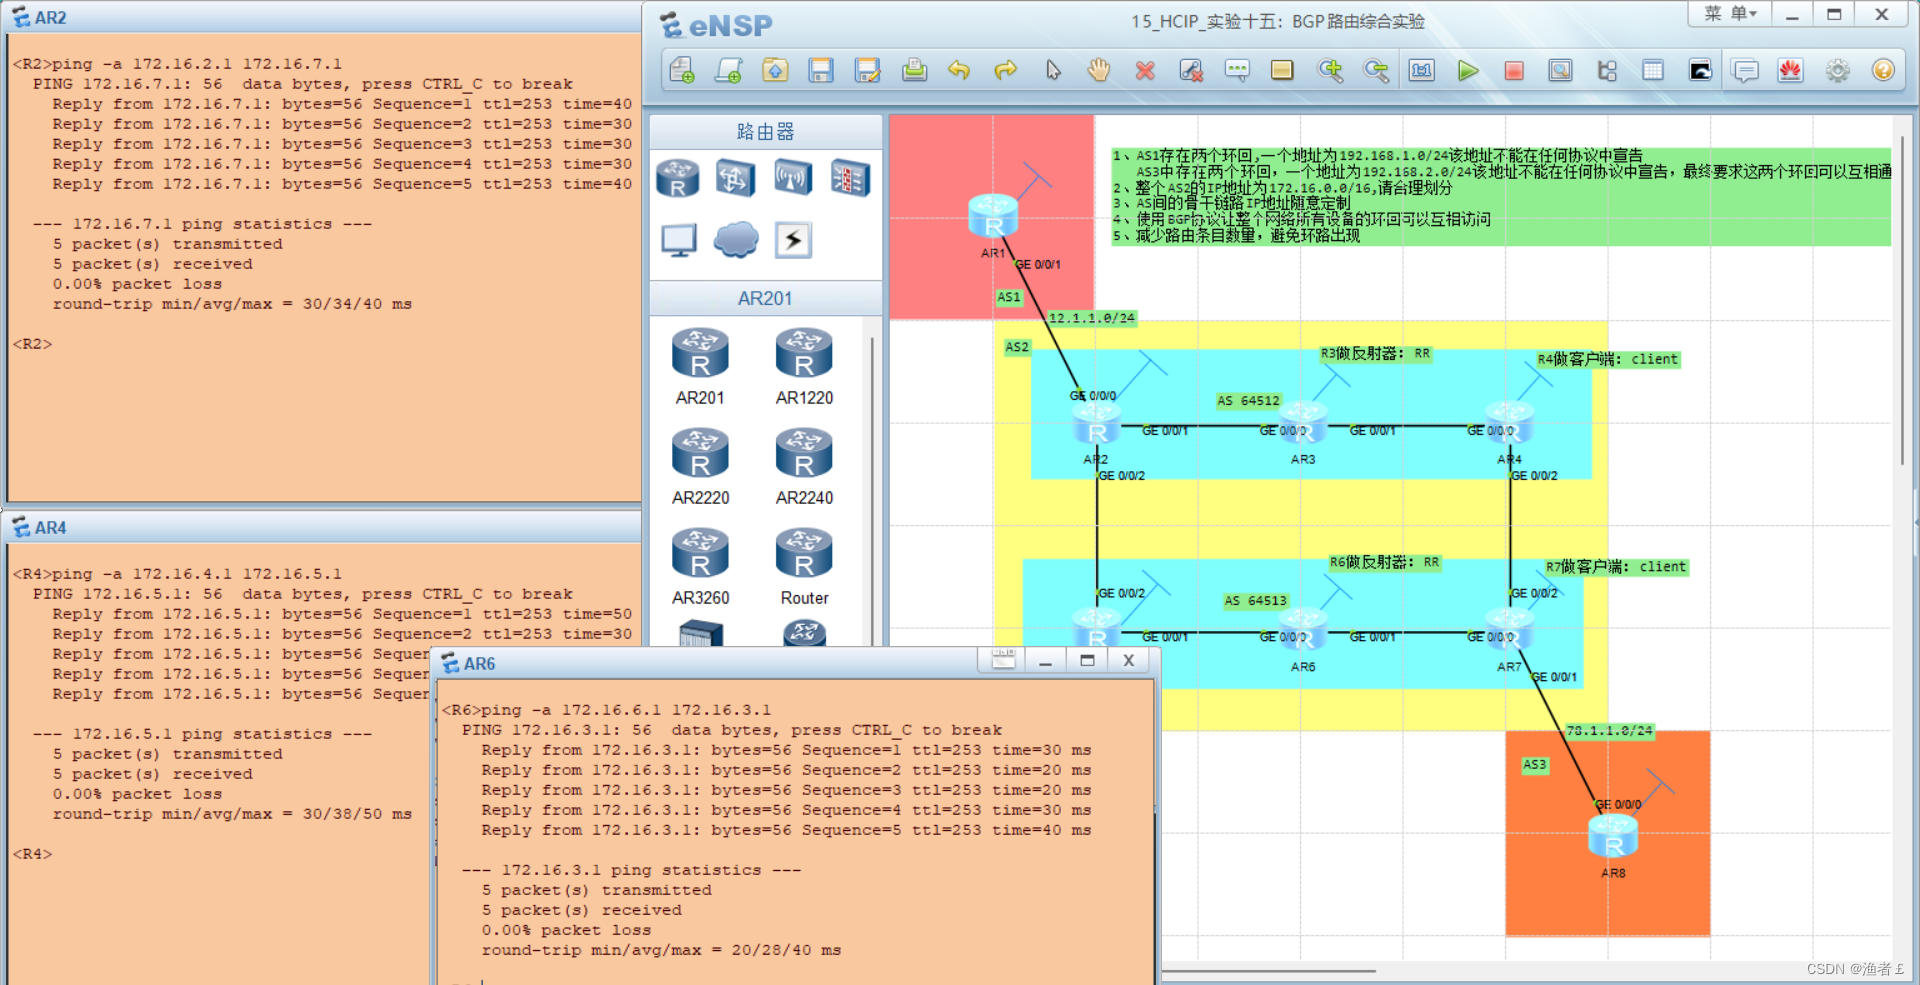
Task: Select the router device category icon
Action: [678, 179]
